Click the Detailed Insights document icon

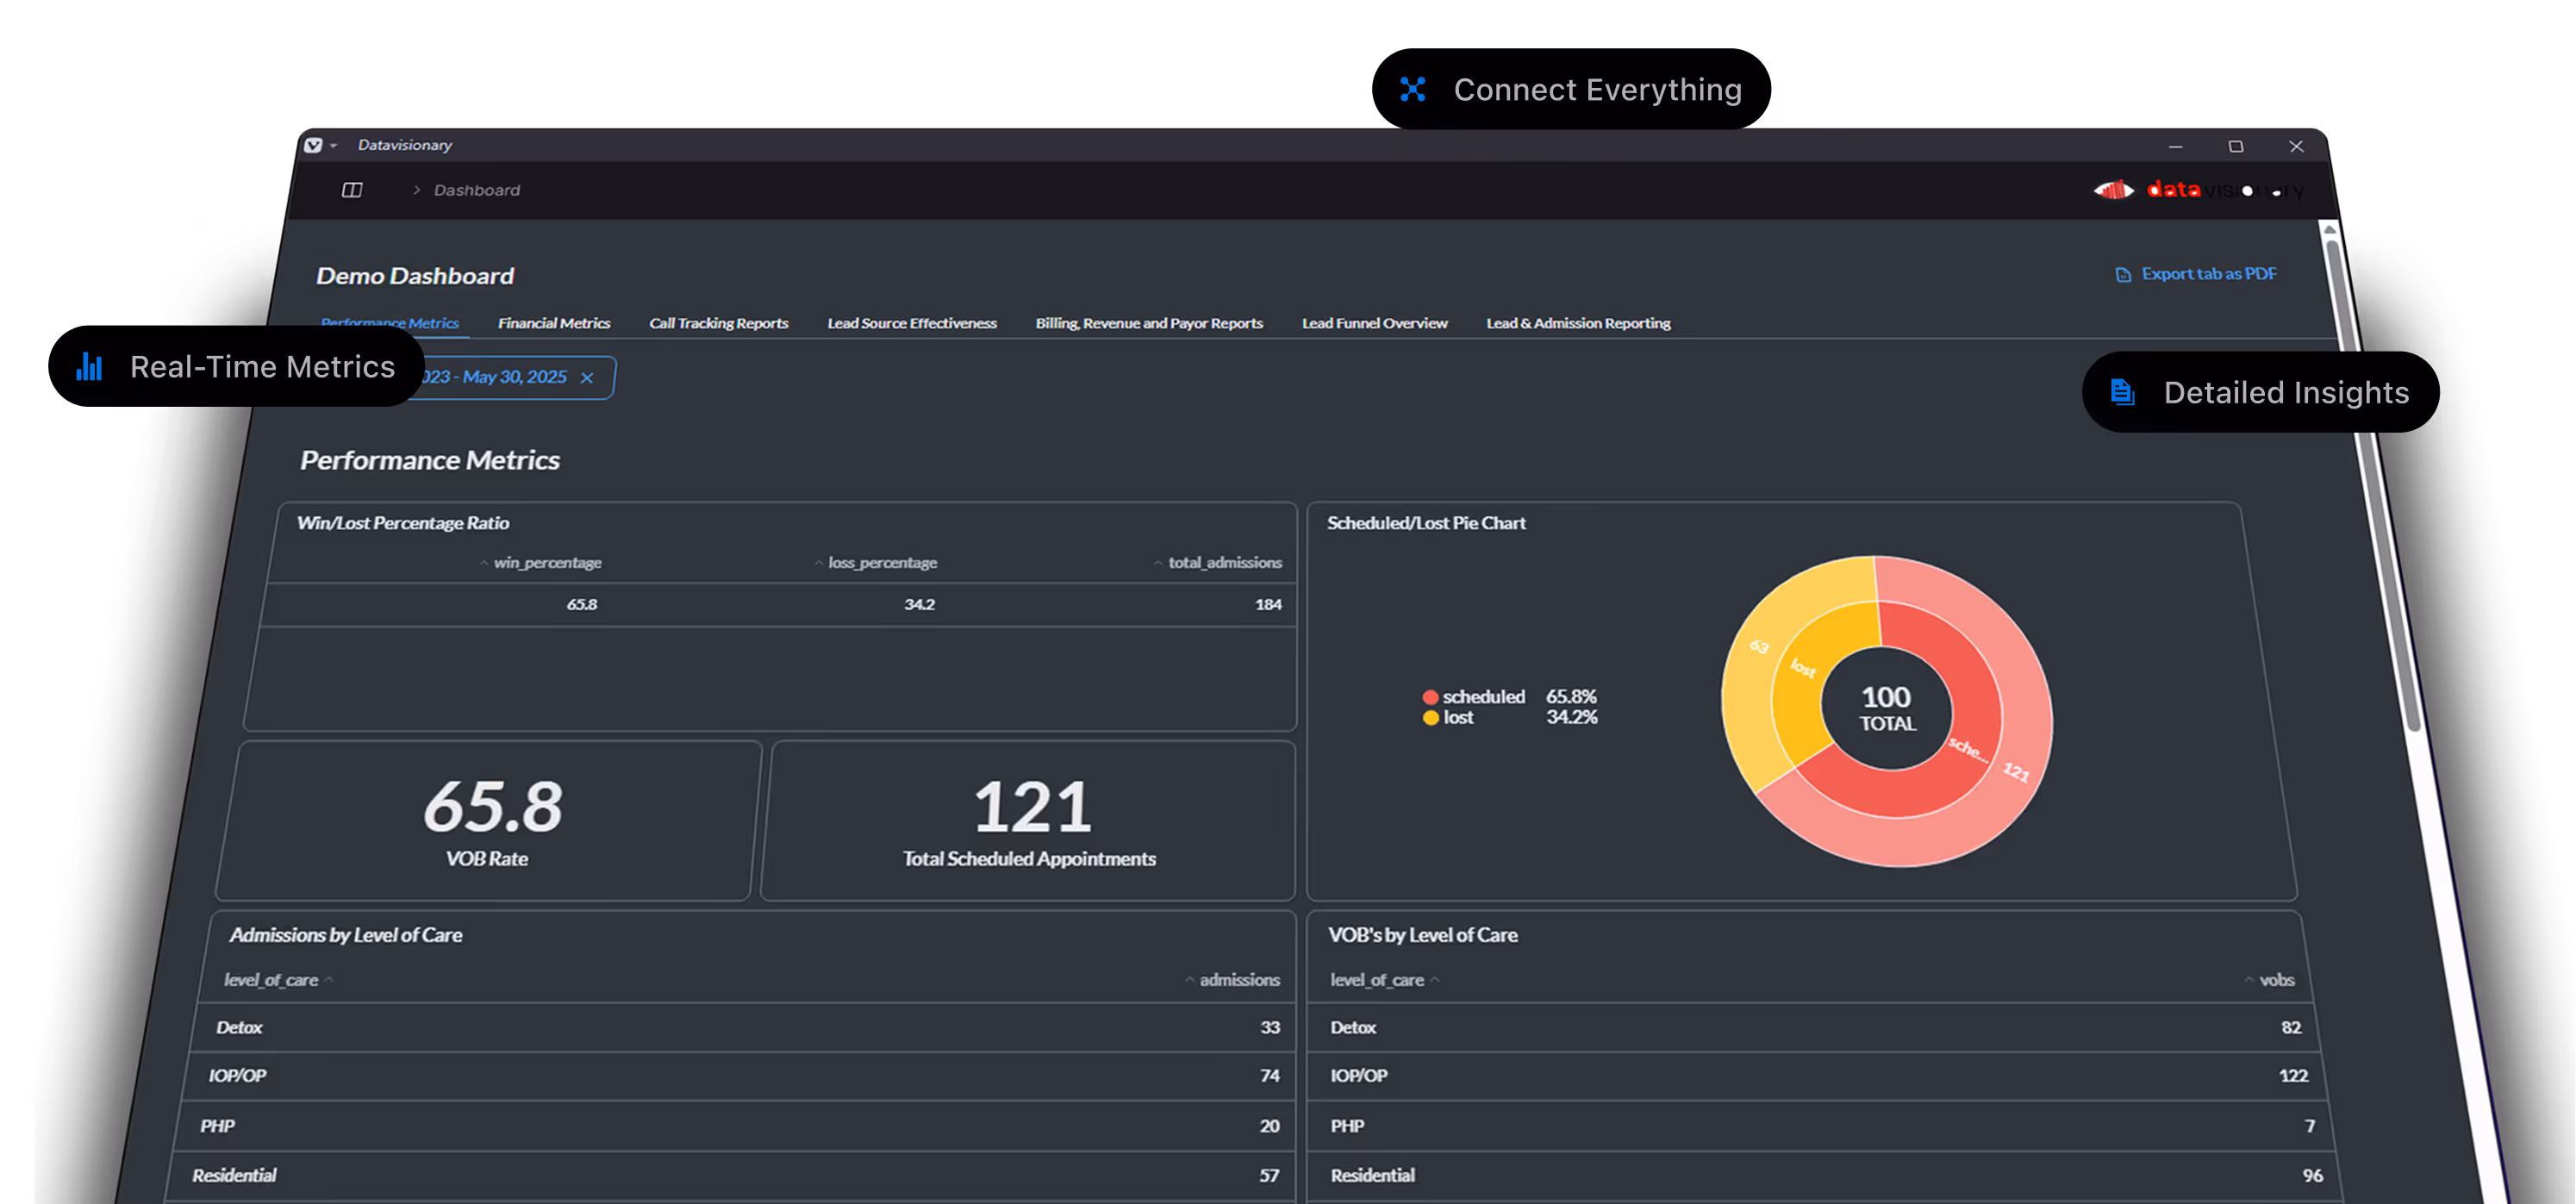[2122, 392]
